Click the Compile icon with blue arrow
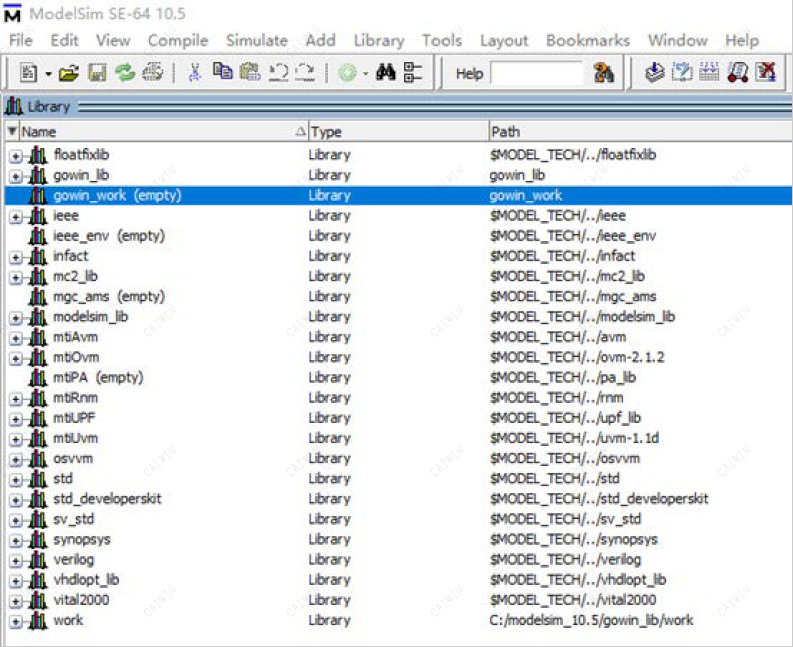Image resolution: width=793 pixels, height=647 pixels. click(x=655, y=72)
